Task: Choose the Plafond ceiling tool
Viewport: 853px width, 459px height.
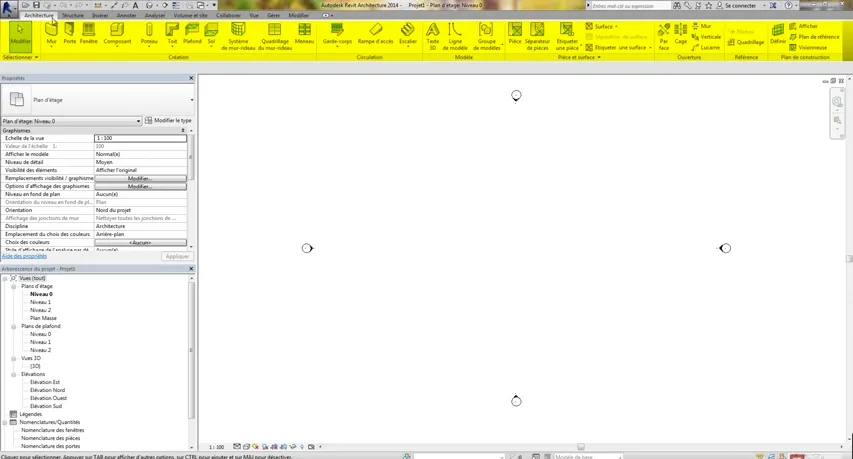Action: tap(191, 34)
